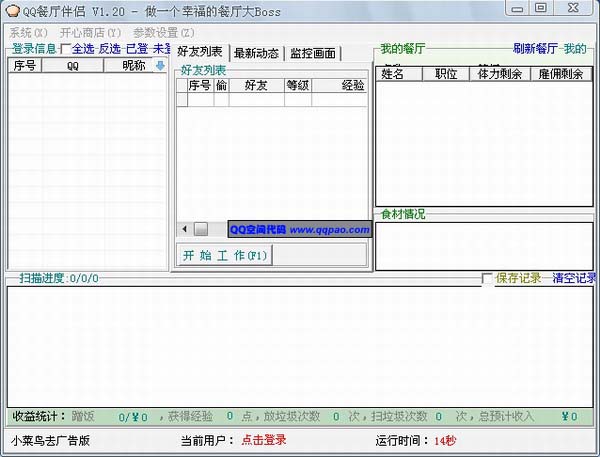The image size is (600, 457).
Task: Close the QQ餐厅伴侣 window
Action: 573,8
